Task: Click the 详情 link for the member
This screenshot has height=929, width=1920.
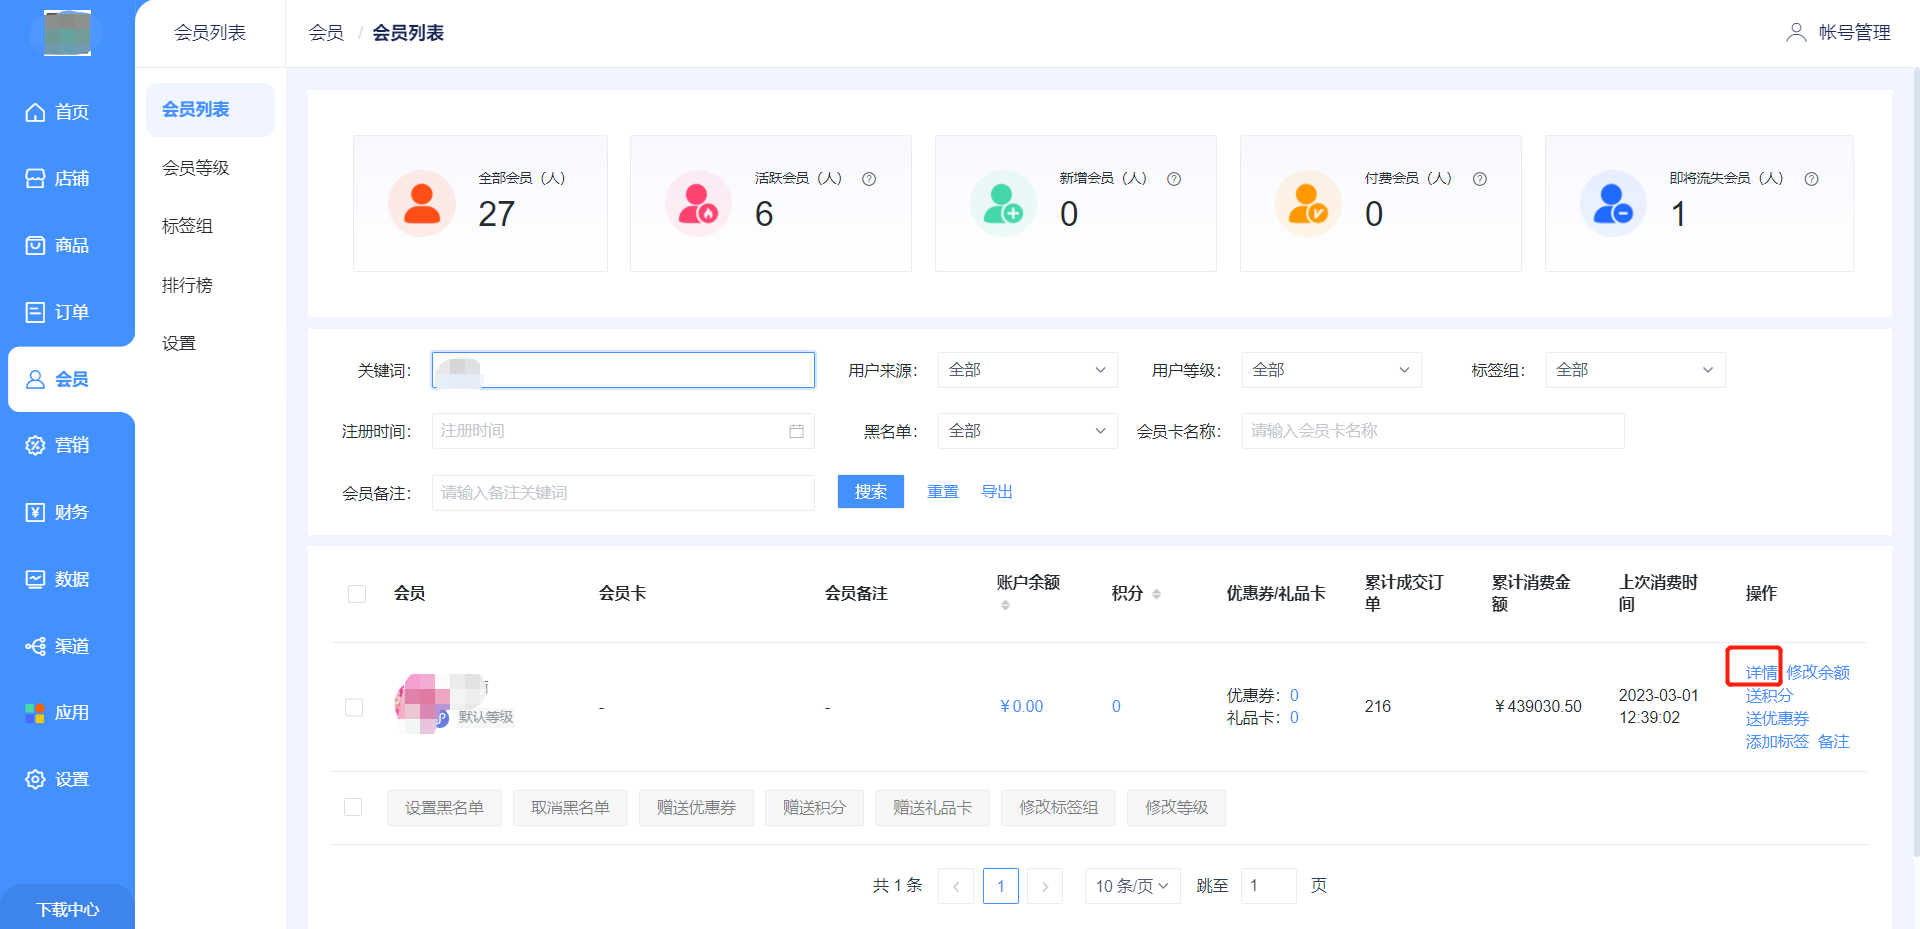Action: click(x=1760, y=672)
